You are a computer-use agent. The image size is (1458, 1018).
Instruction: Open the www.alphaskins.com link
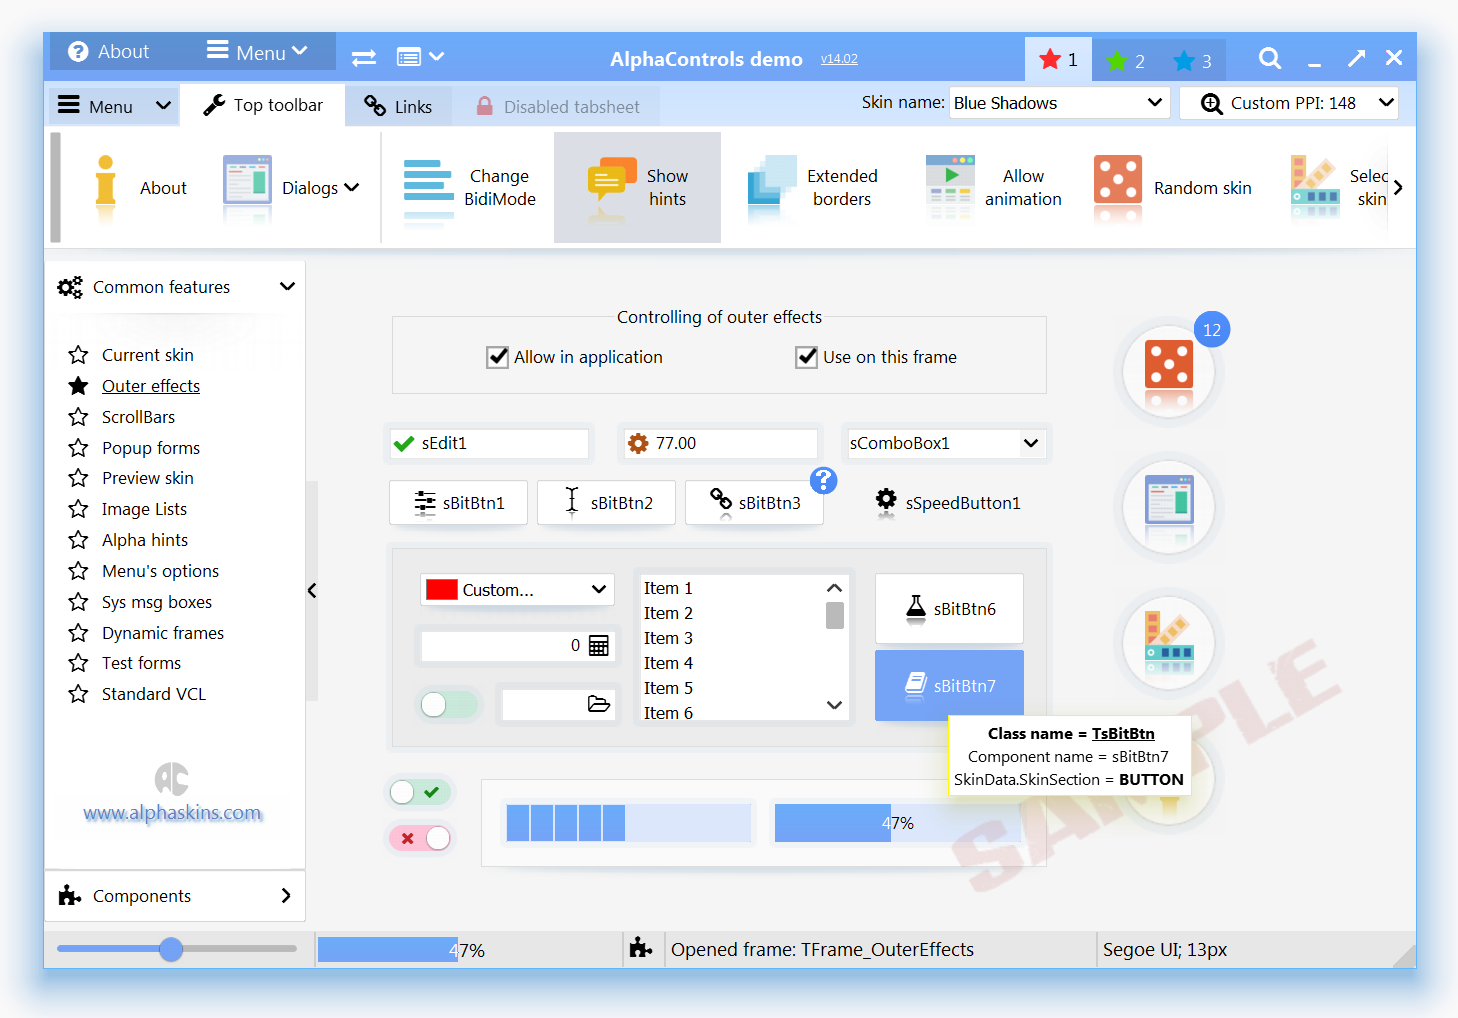(x=172, y=813)
